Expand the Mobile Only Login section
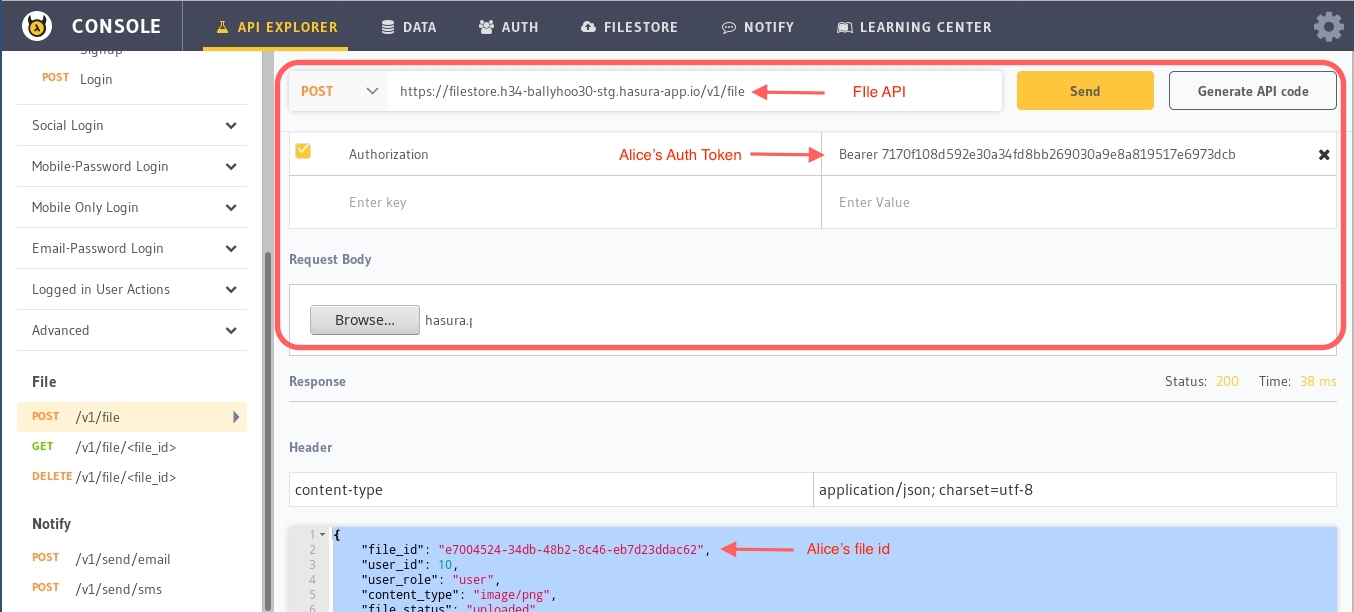Viewport: 1354px width, 612px height. click(x=132, y=208)
